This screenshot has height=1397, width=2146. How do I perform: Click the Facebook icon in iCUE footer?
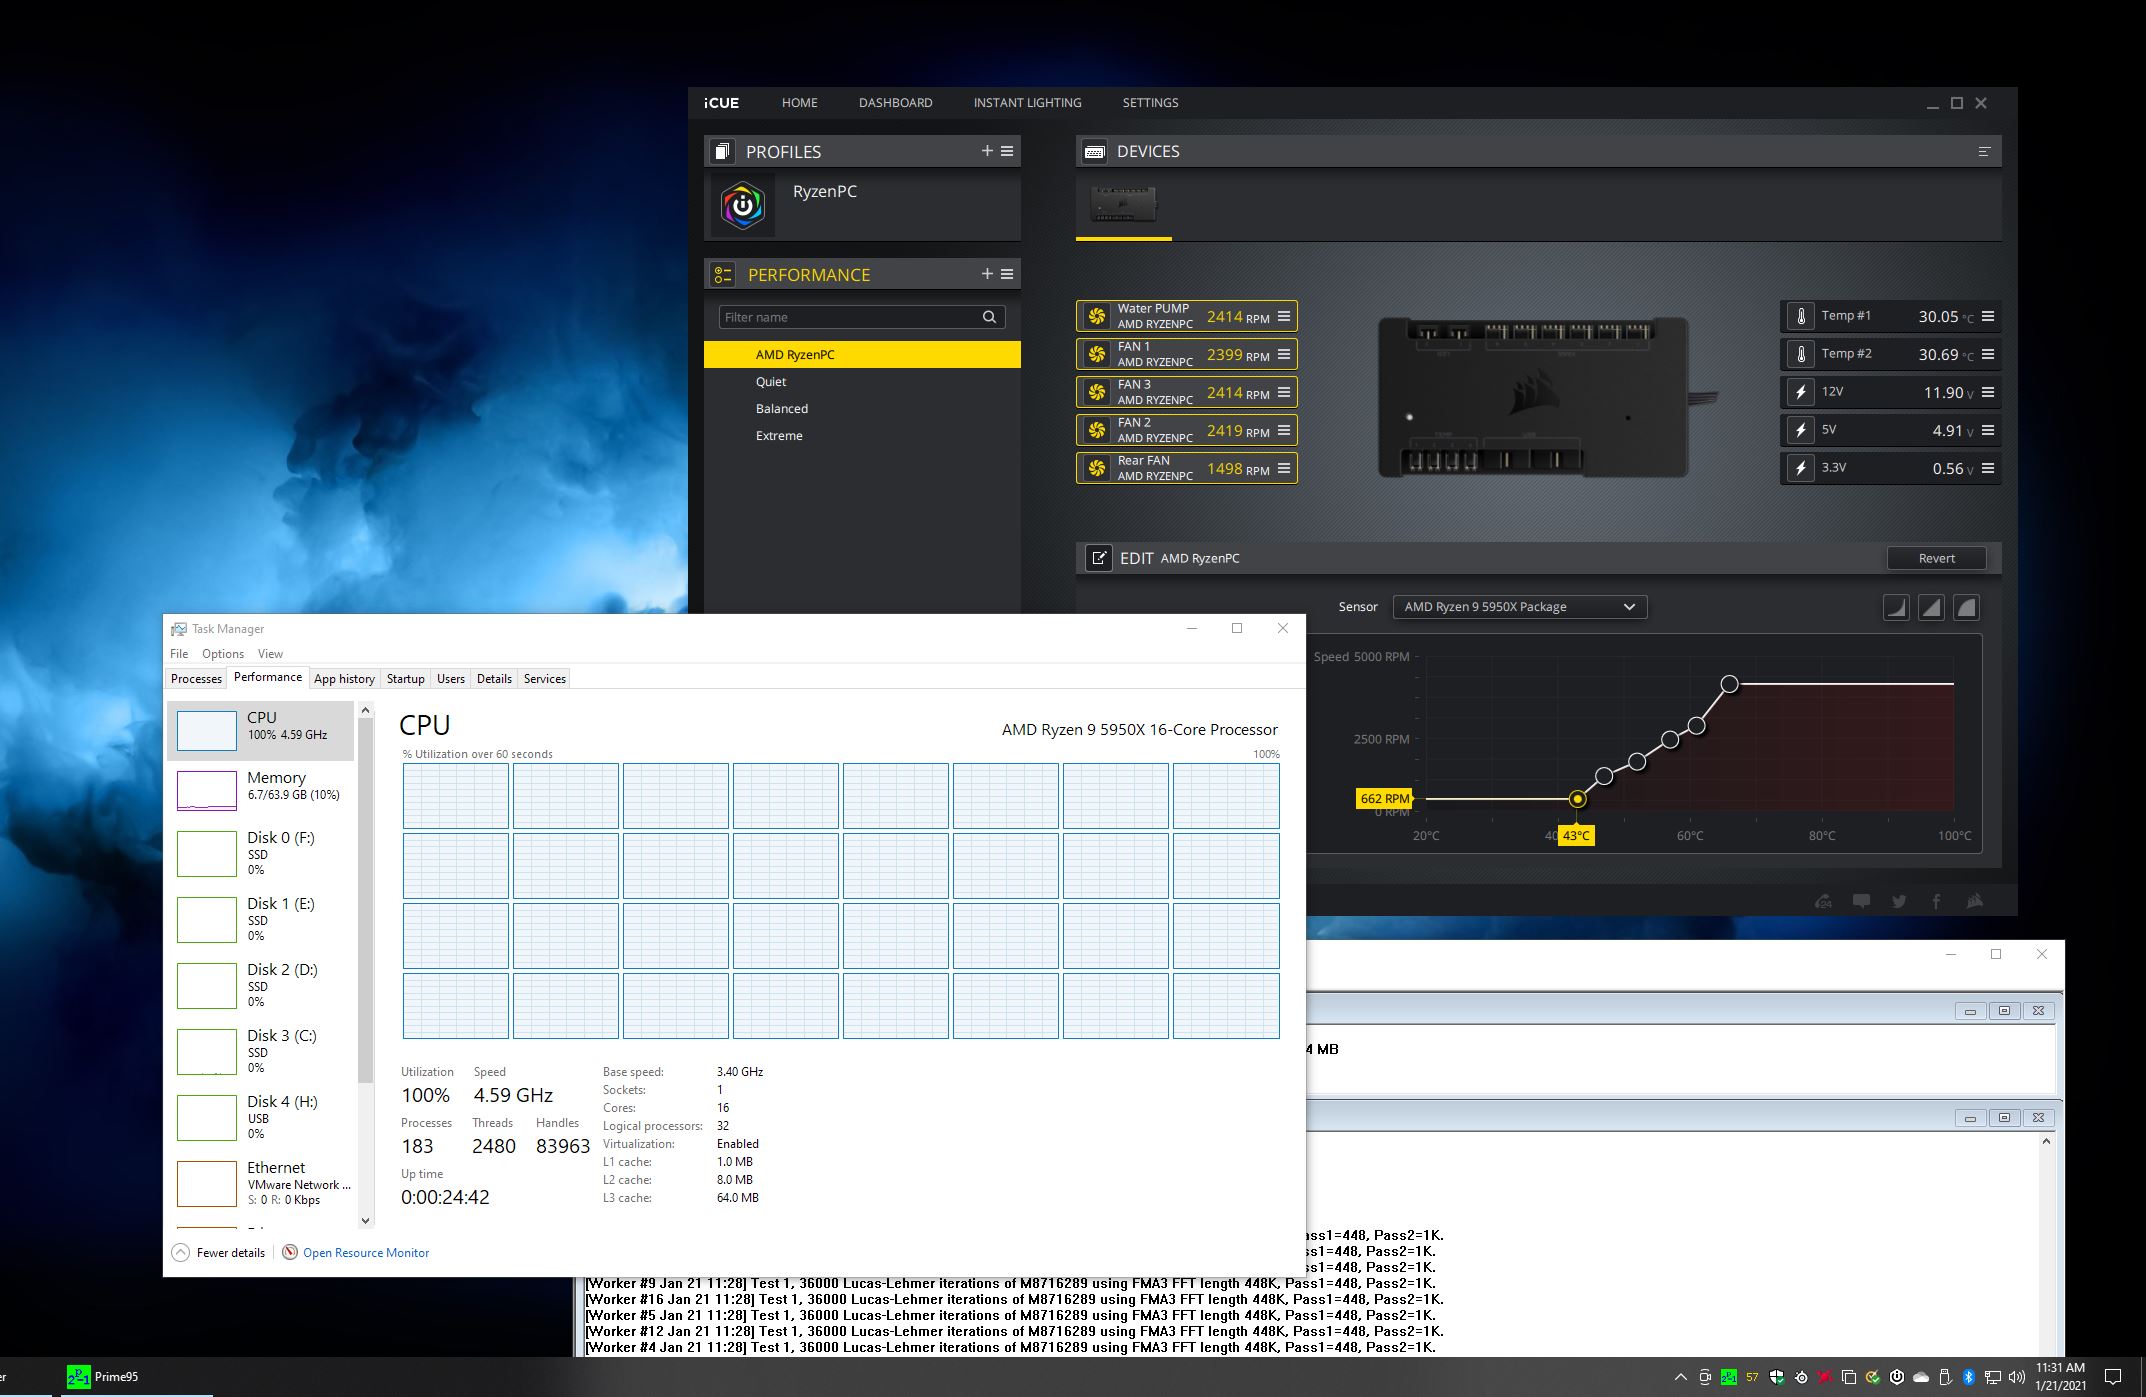pos(1936,901)
